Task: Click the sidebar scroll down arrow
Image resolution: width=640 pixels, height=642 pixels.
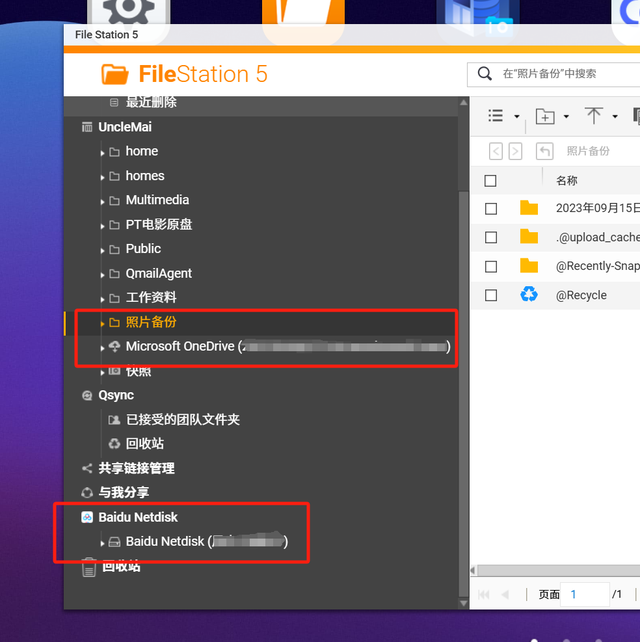Action: pyautogui.click(x=464, y=603)
